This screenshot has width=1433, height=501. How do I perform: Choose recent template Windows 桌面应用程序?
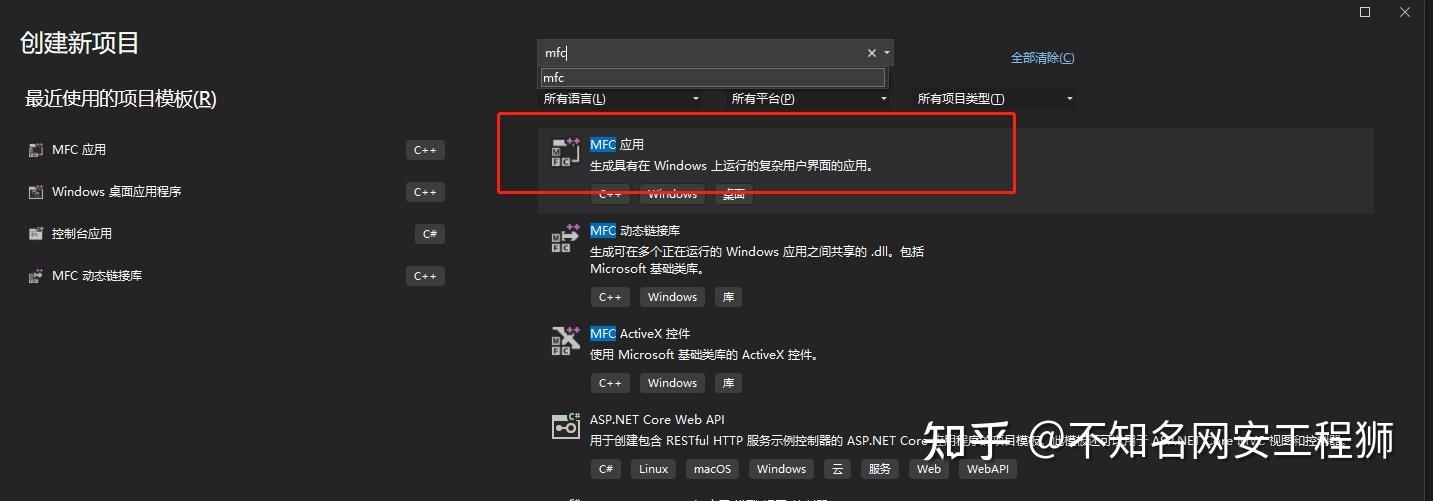[x=117, y=192]
